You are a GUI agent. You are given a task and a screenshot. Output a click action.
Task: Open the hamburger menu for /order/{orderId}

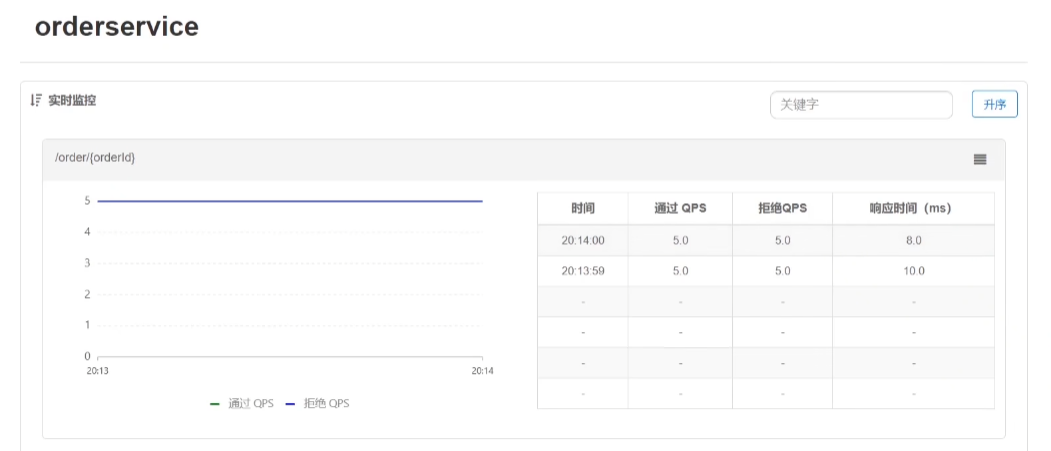[x=979, y=159]
